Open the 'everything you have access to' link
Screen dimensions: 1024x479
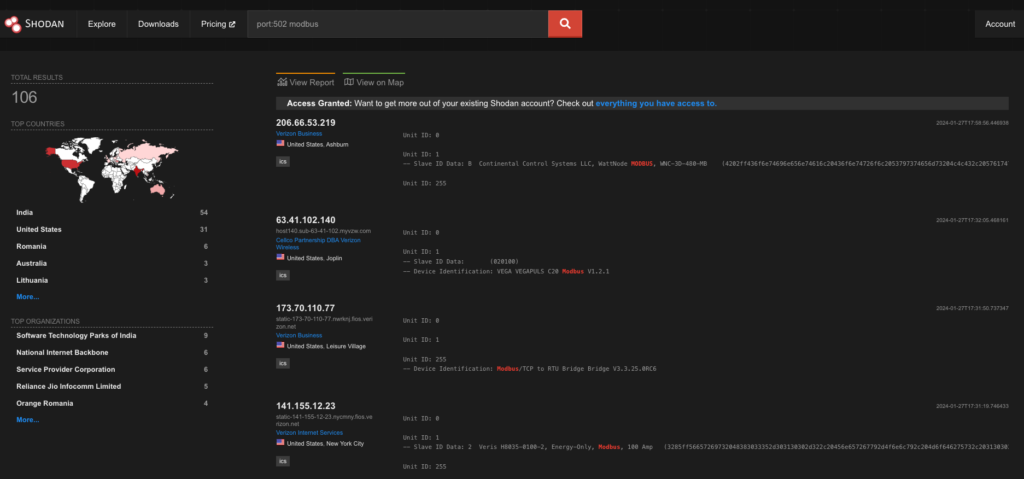tap(656, 103)
